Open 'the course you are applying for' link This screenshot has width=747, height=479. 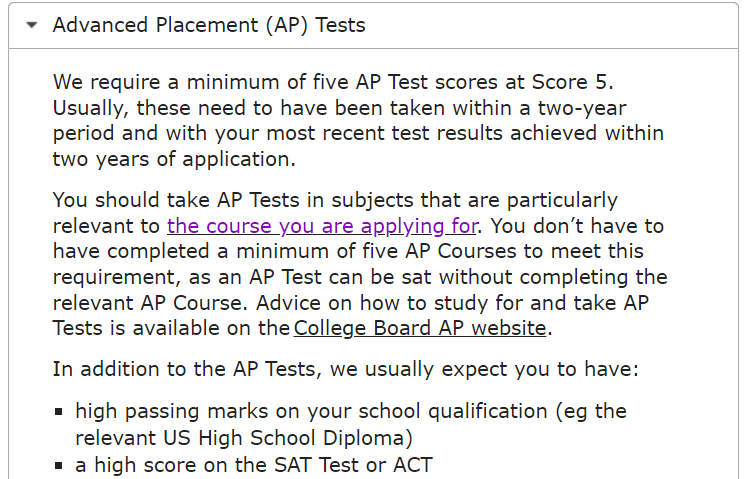click(x=322, y=226)
